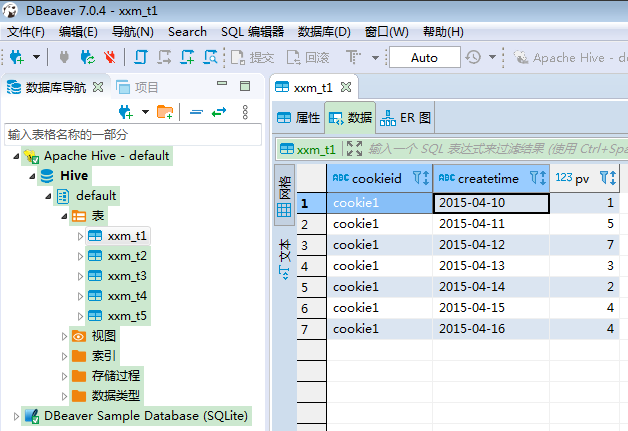Click the new database connection plug icon
This screenshot has height=431, width=628.
17,57
